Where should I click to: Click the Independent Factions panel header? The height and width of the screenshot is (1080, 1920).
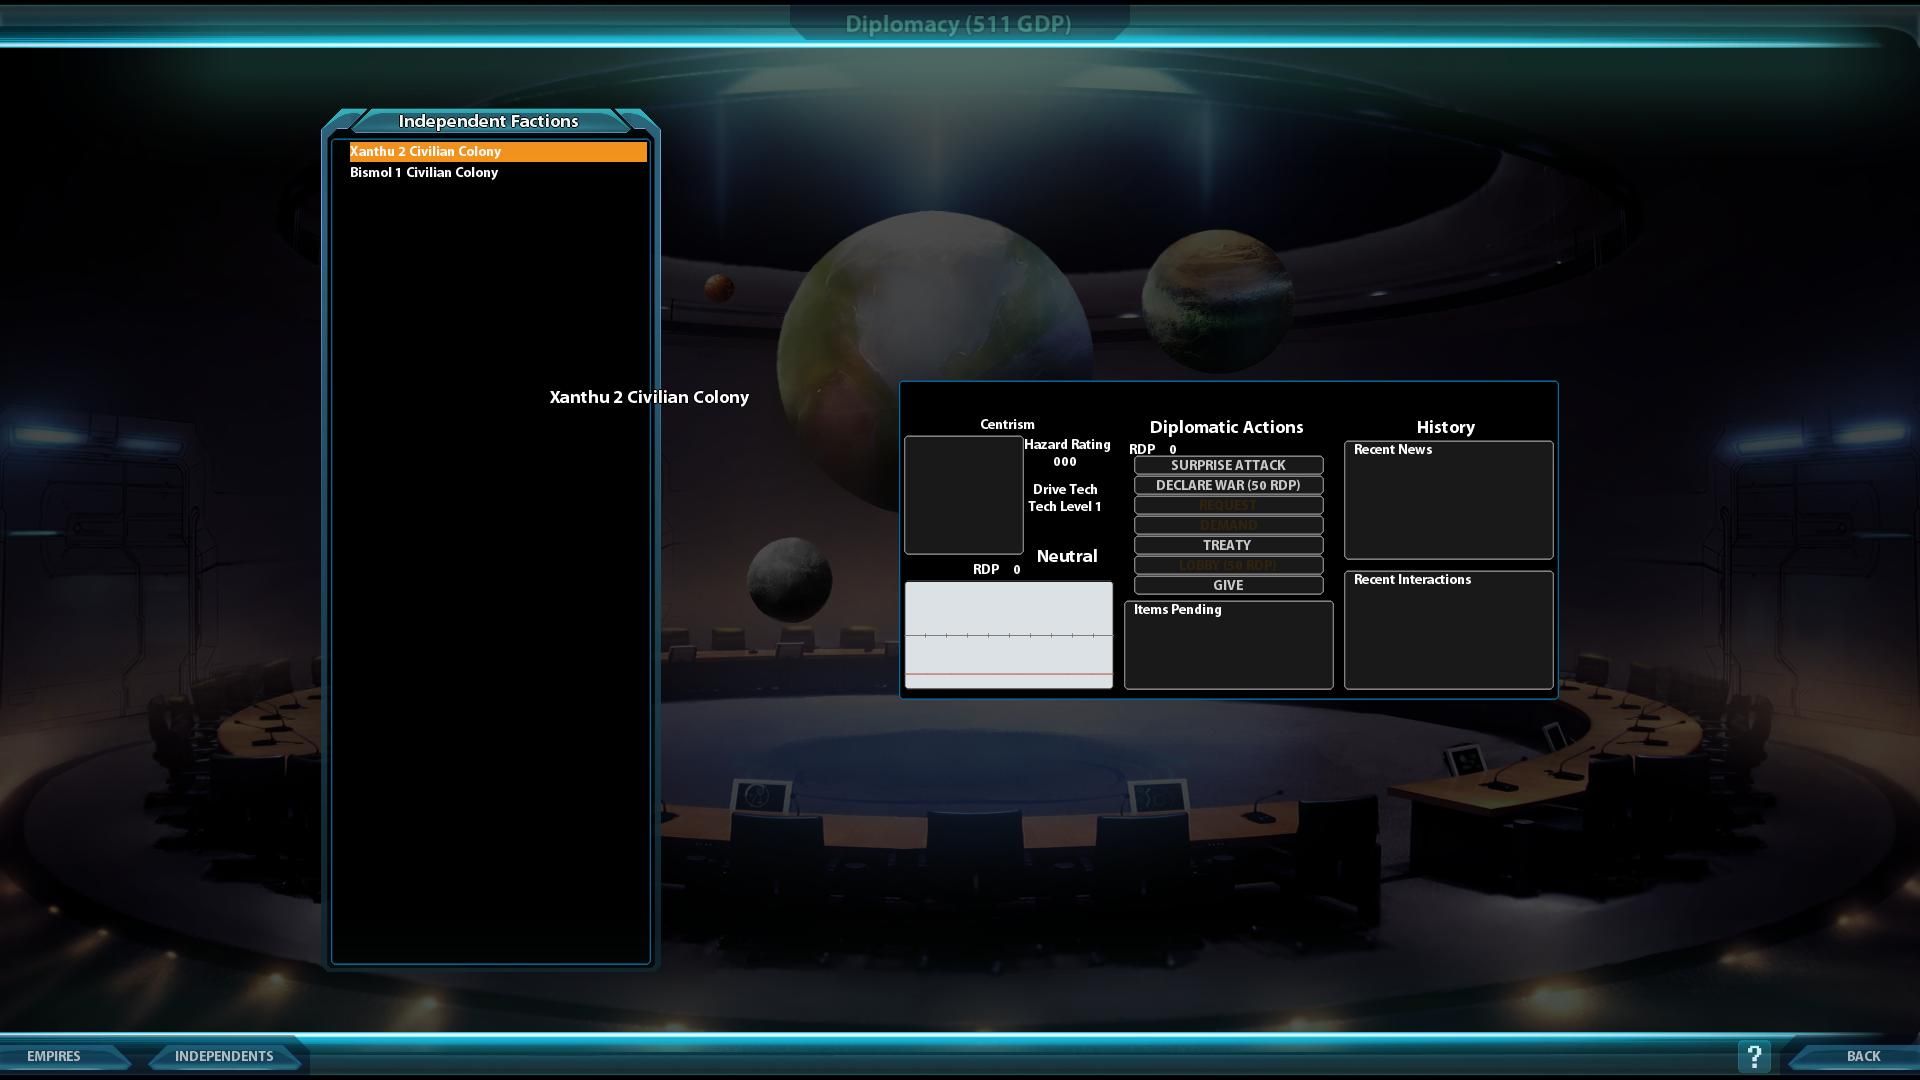coord(489,121)
